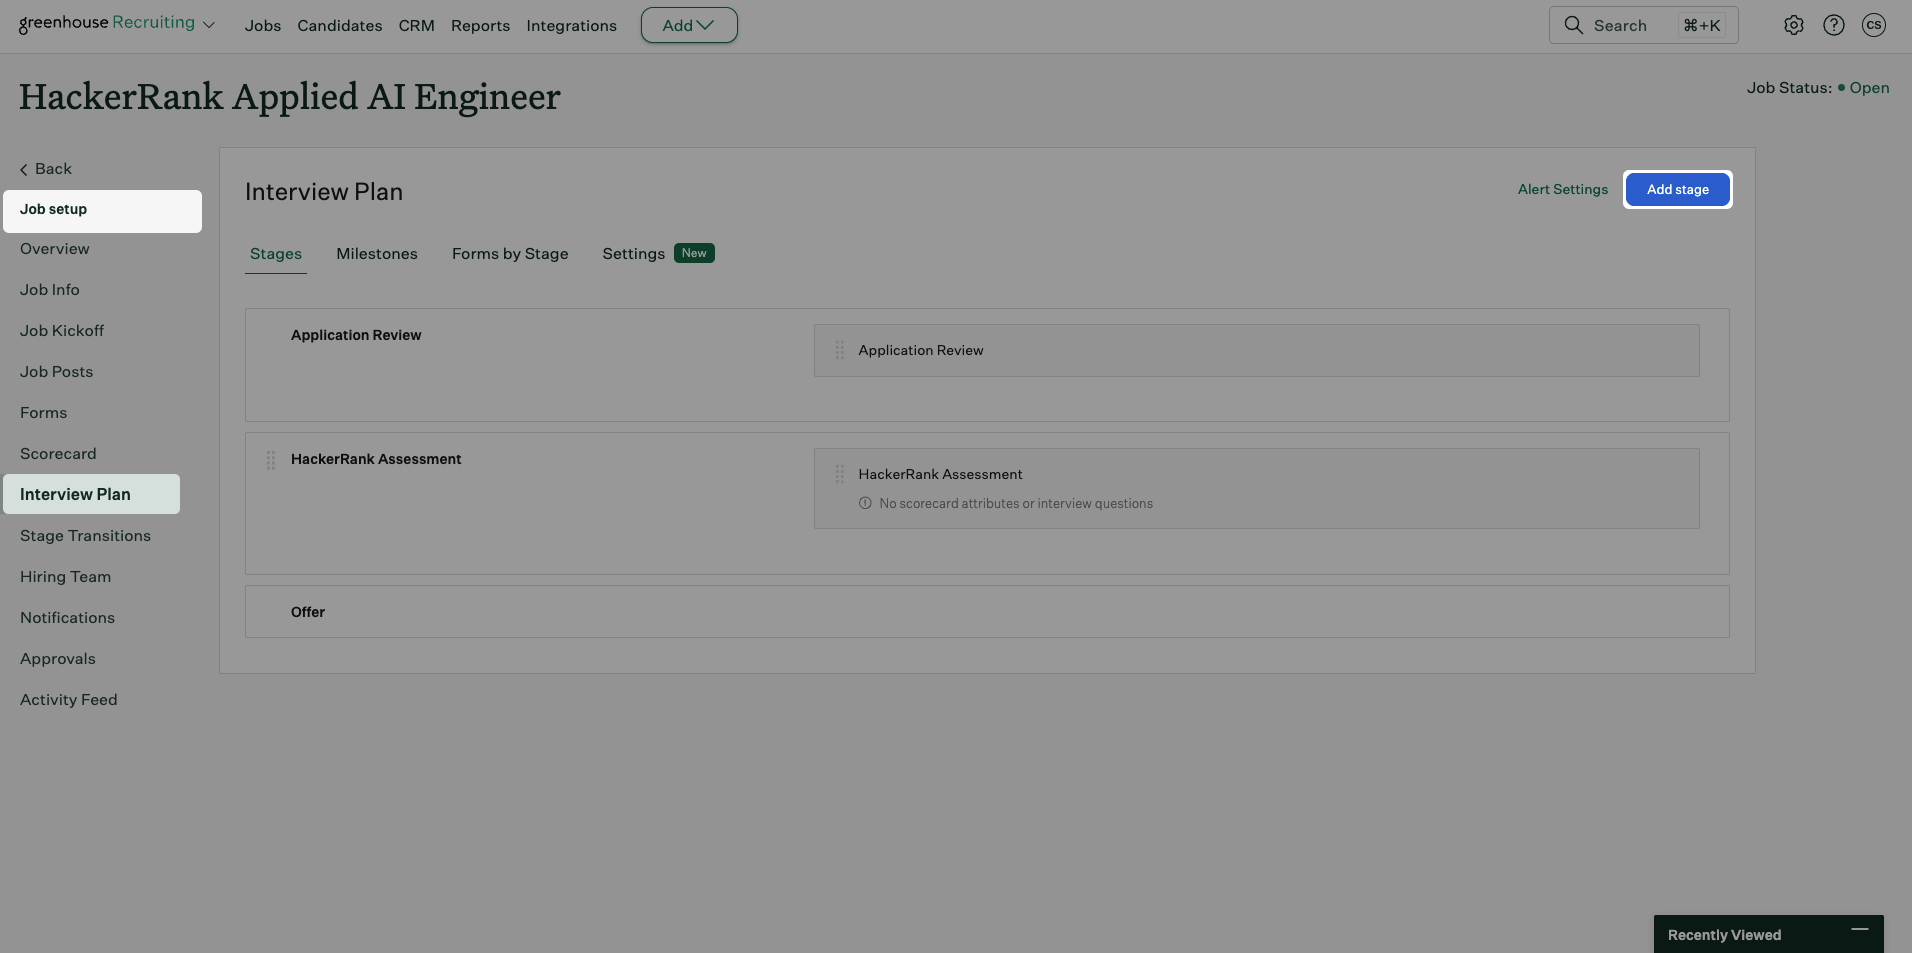
Task: Grab the Application Review interview drag handle
Action: point(840,350)
